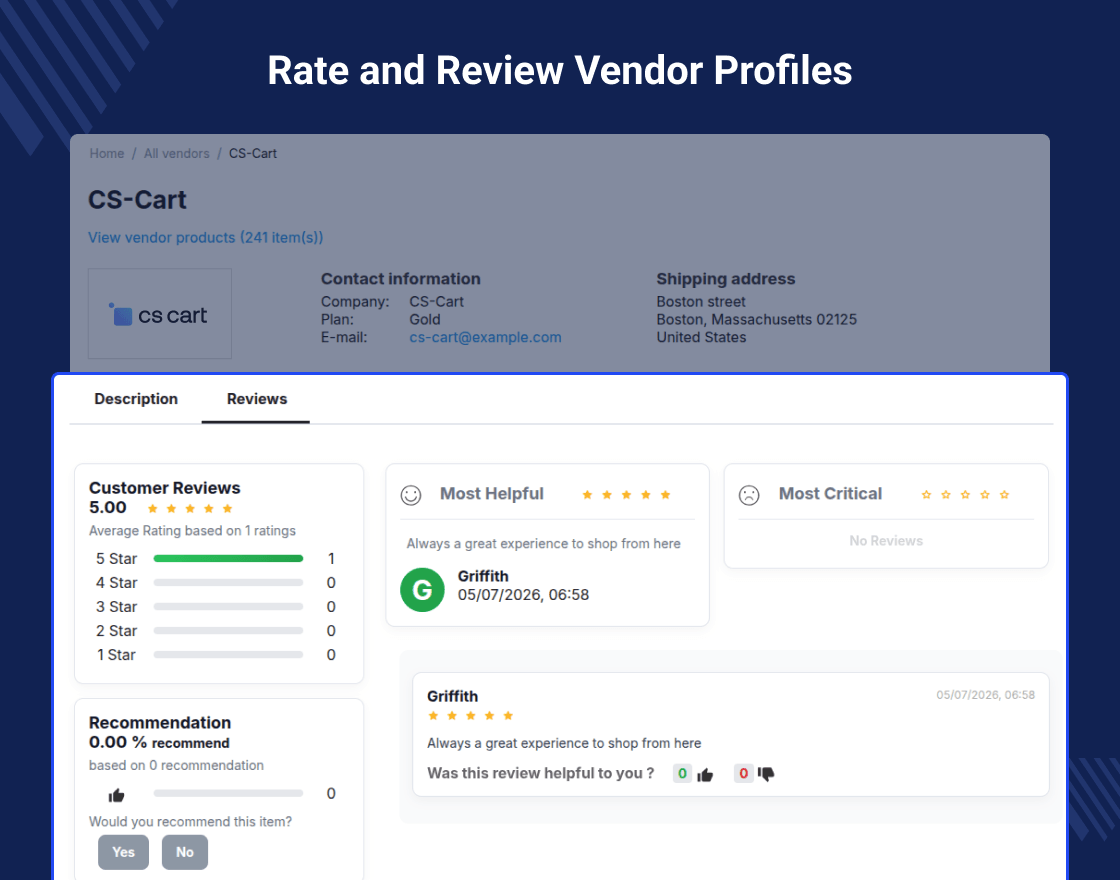Click 'Was this review helpful to you ?' text

pyautogui.click(x=541, y=774)
